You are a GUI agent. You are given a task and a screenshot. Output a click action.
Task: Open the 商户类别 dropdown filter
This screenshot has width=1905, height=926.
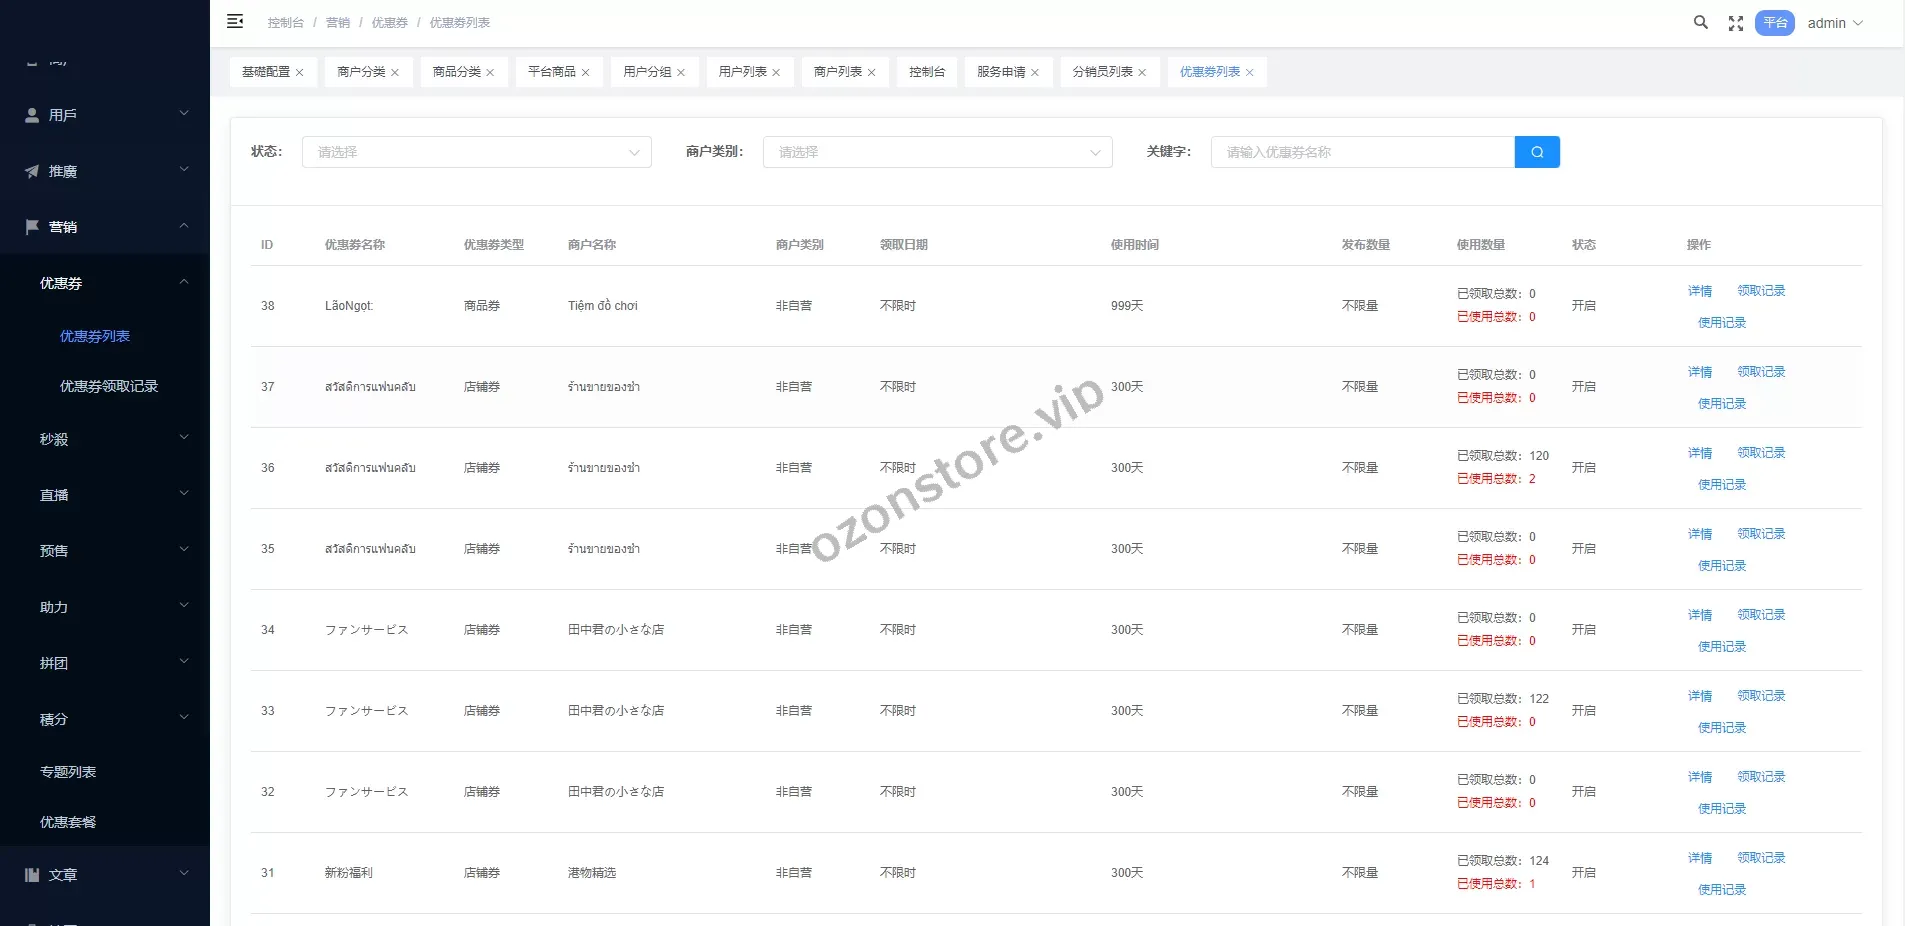pos(937,152)
